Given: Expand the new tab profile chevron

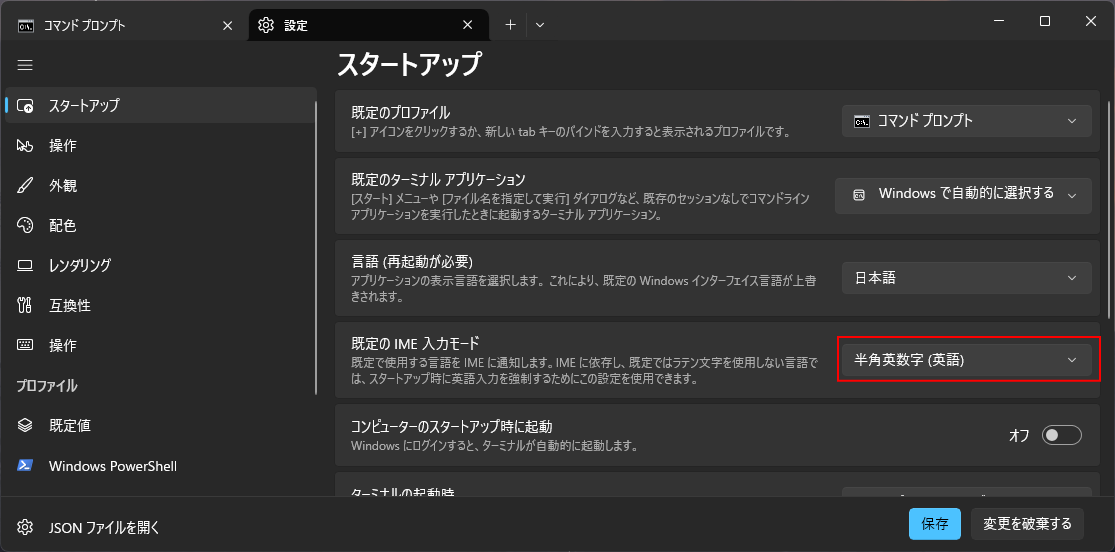Looking at the screenshot, I should [x=540, y=25].
